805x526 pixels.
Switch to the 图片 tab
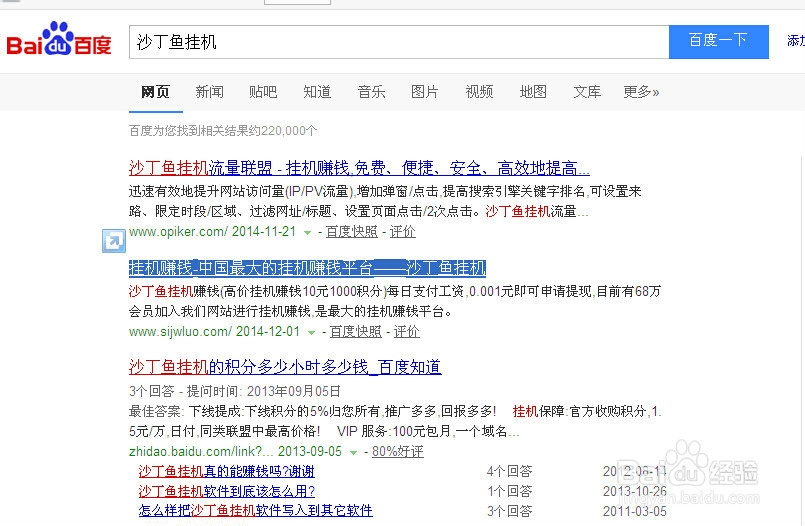pyautogui.click(x=425, y=92)
